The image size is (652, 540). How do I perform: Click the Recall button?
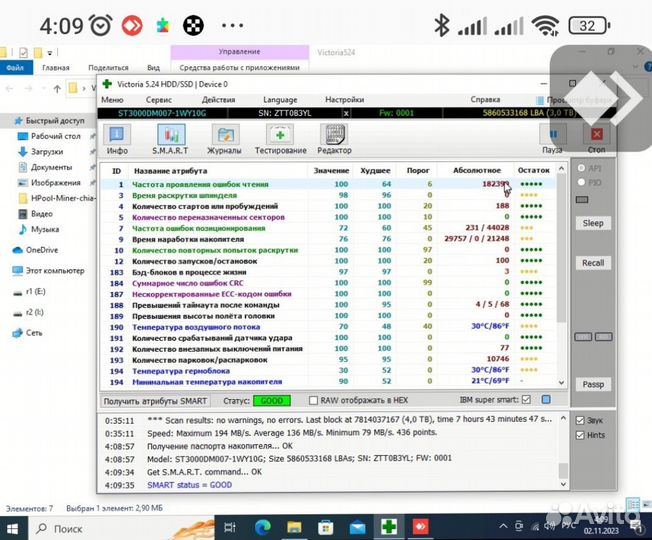pos(593,263)
